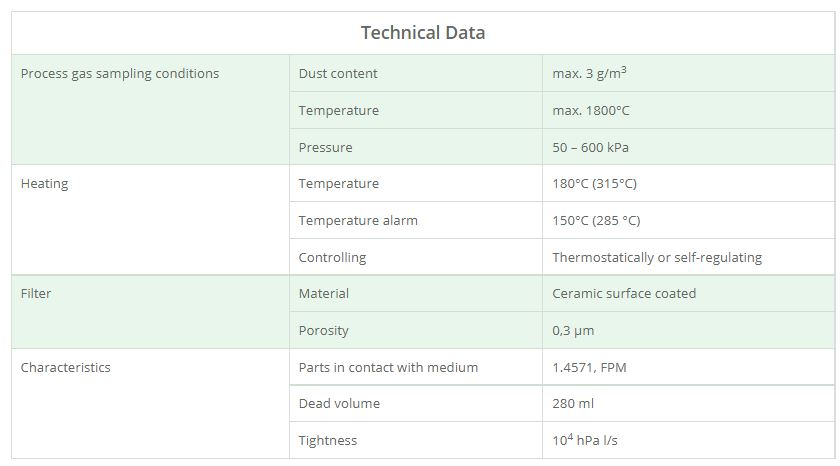Select Thermostatically or self-regulating text
This screenshot has height=466, width=840.
[x=657, y=258]
